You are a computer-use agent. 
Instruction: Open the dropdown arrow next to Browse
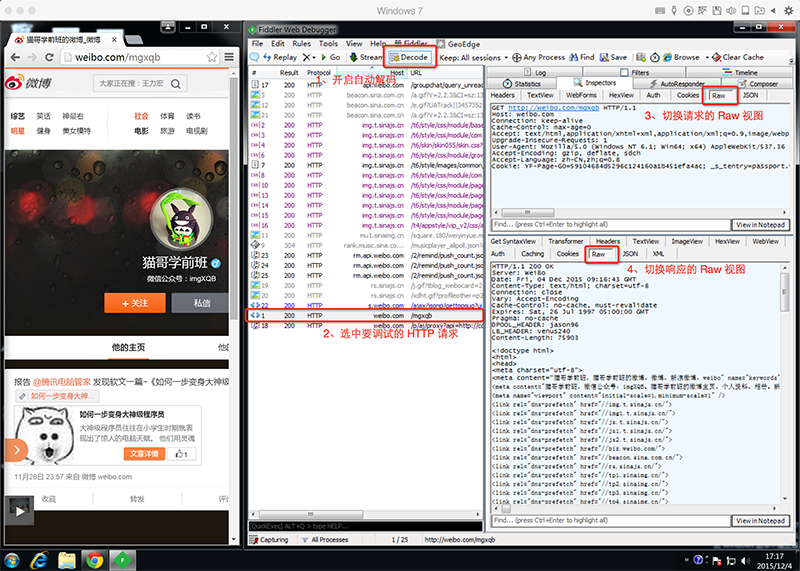(x=707, y=57)
